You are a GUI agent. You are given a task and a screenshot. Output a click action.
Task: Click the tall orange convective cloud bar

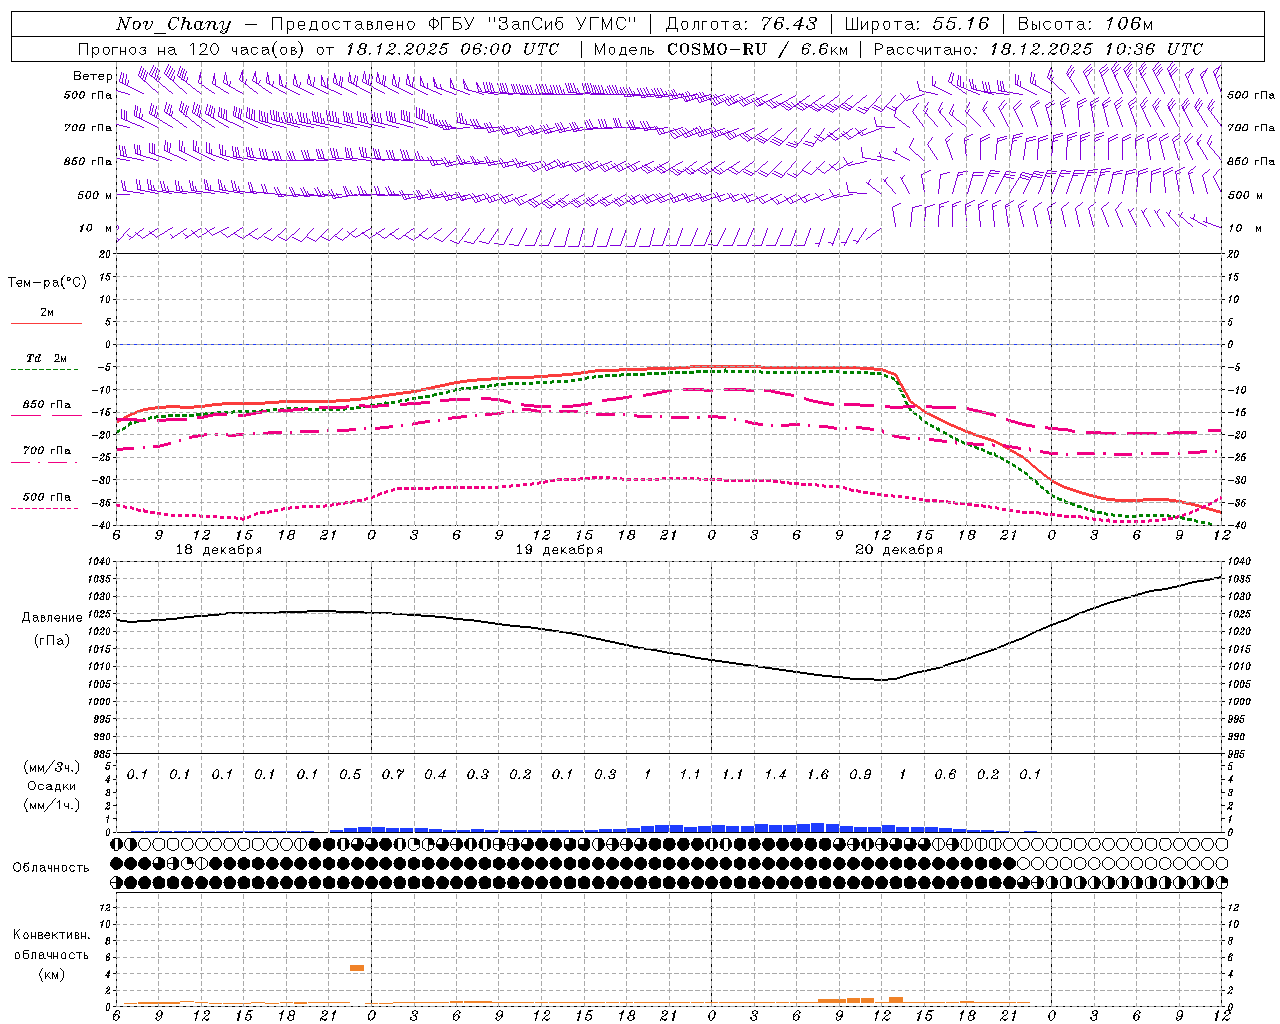[357, 968]
